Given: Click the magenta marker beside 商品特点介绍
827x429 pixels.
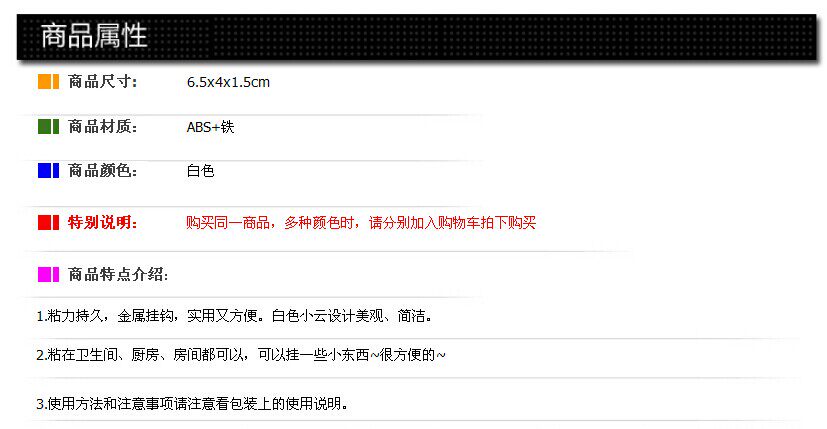Looking at the screenshot, I should coord(49,274).
